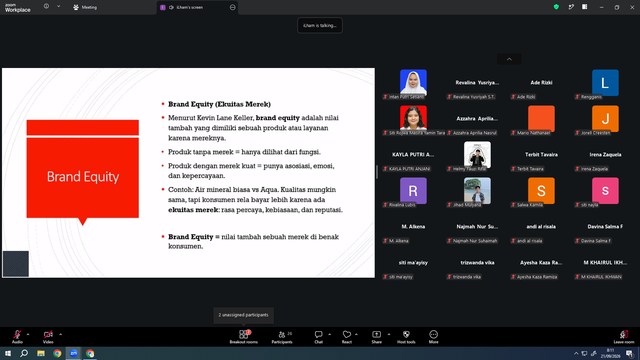Click the dark video thumbnail on slide corner
640x360 pixels.
pyautogui.click(x=16, y=264)
